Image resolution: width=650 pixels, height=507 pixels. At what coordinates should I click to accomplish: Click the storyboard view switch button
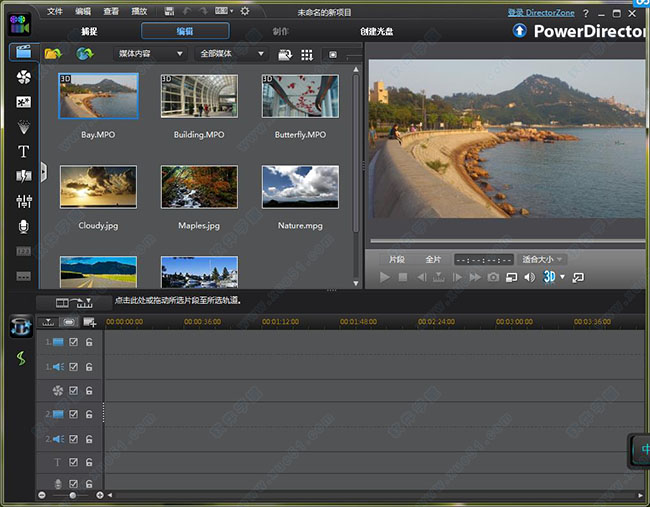(x=69, y=322)
